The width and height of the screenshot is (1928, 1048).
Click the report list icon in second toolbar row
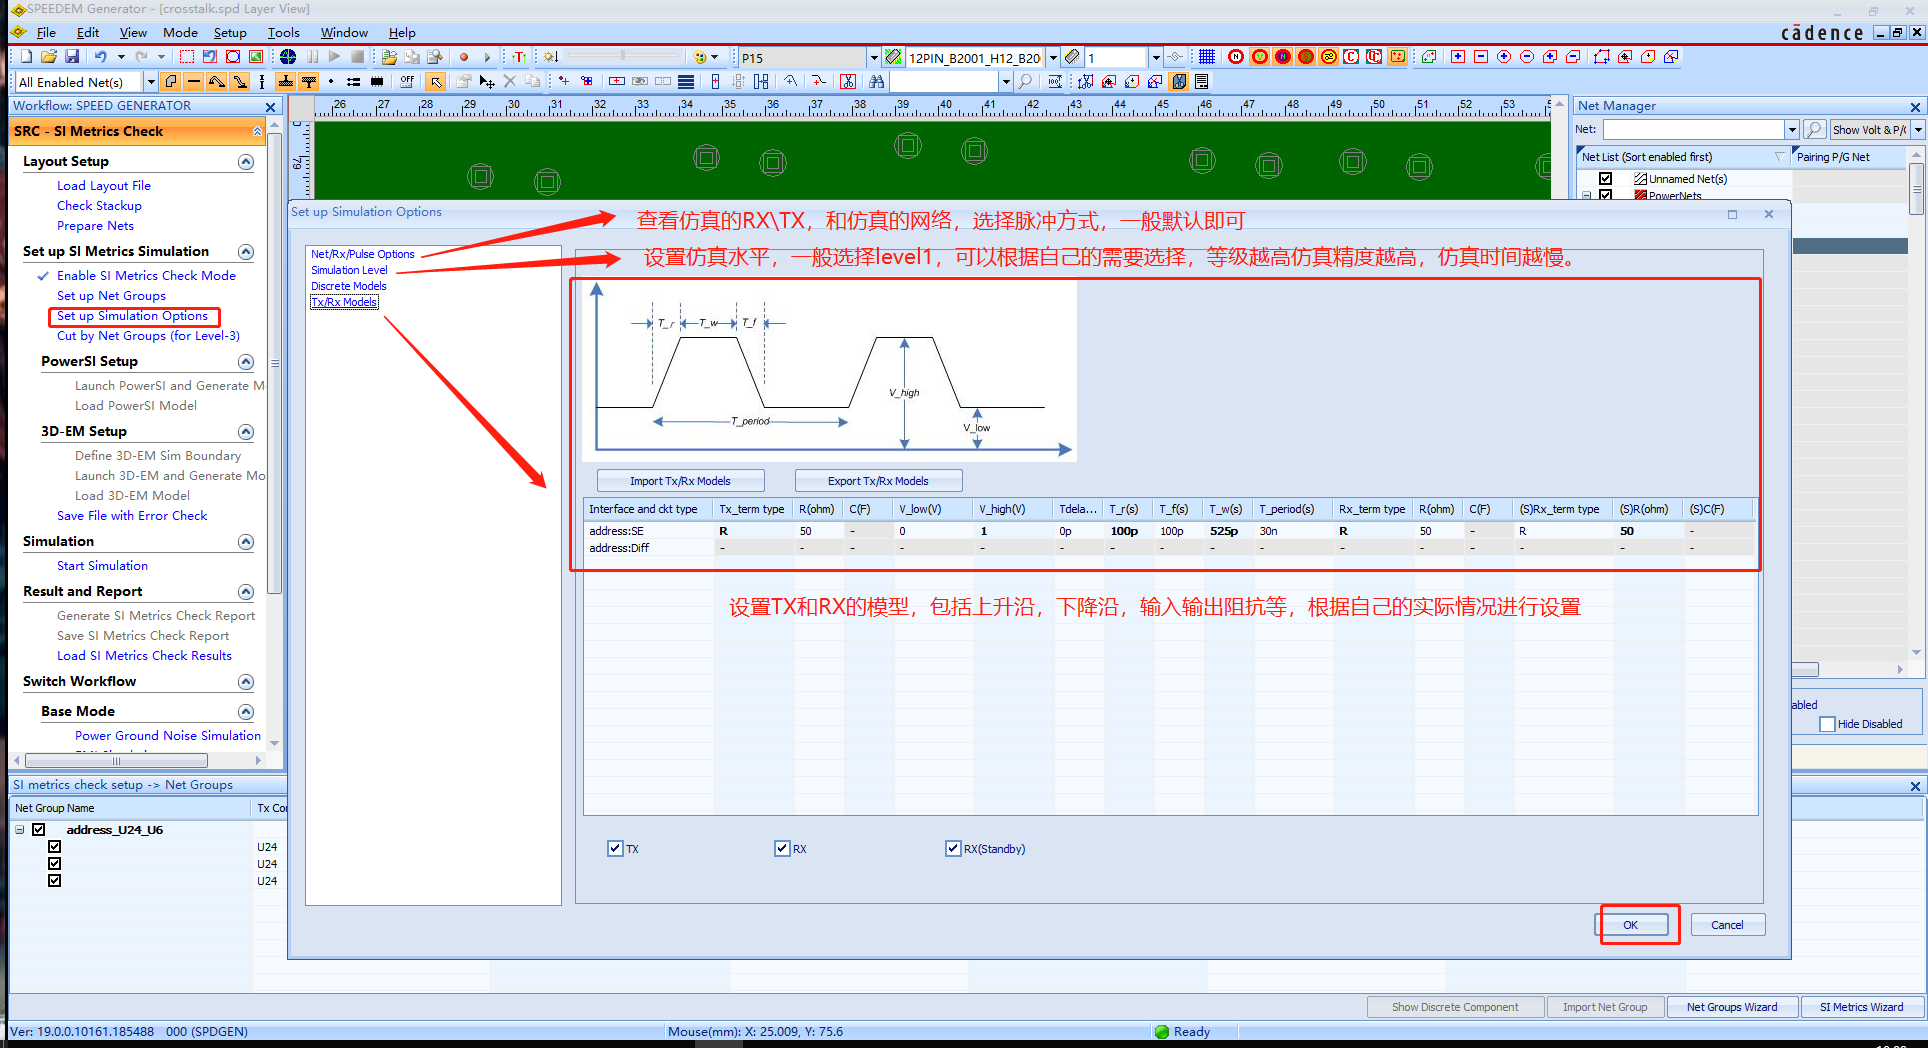pos(1202,82)
